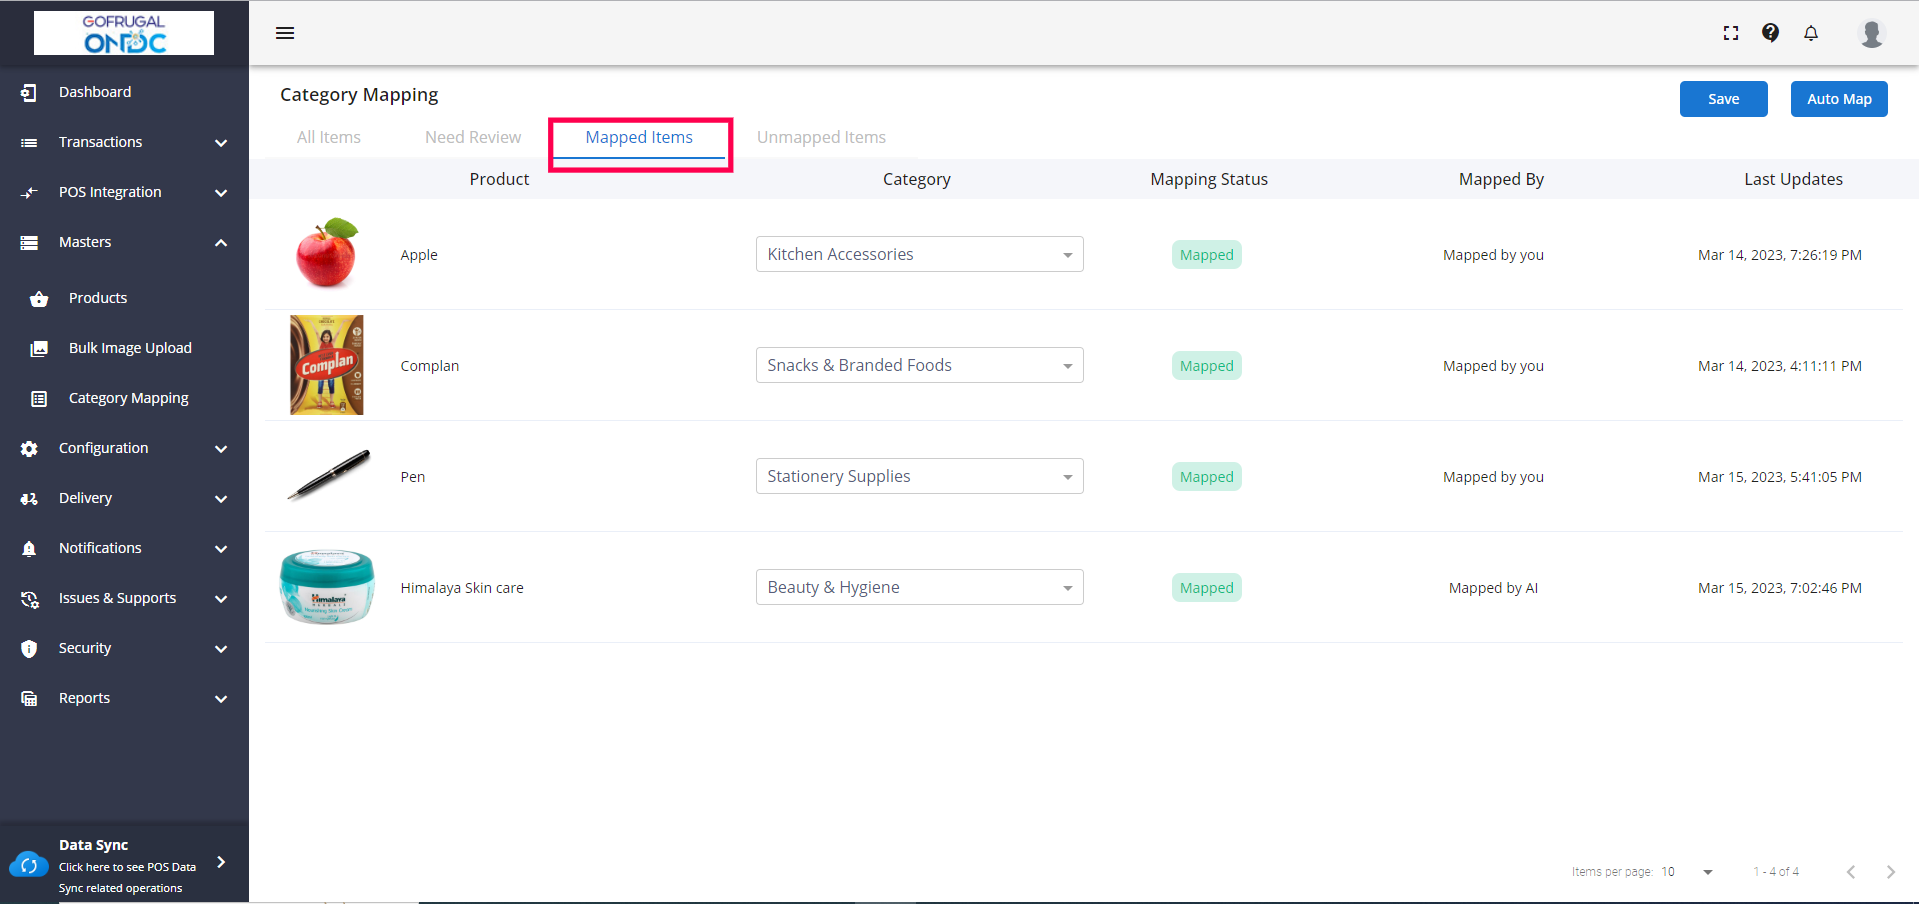Viewport: 1919px width, 904px height.
Task: Toggle fullscreen mode icon
Action: (1731, 33)
